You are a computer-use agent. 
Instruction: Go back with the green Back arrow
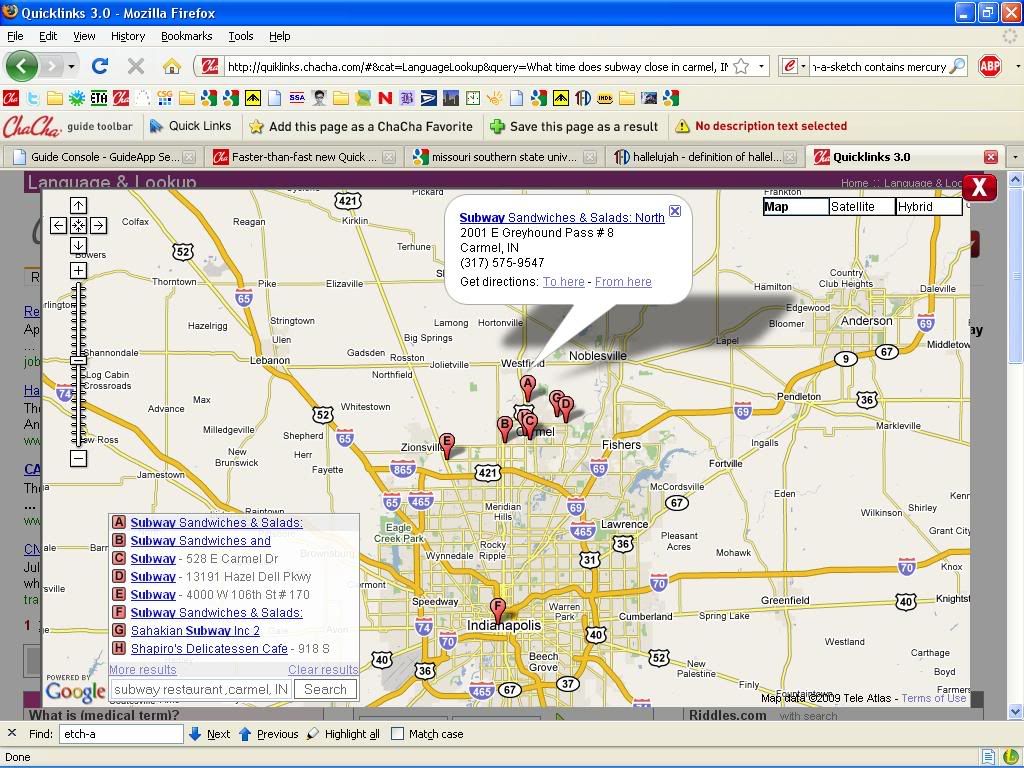22,66
